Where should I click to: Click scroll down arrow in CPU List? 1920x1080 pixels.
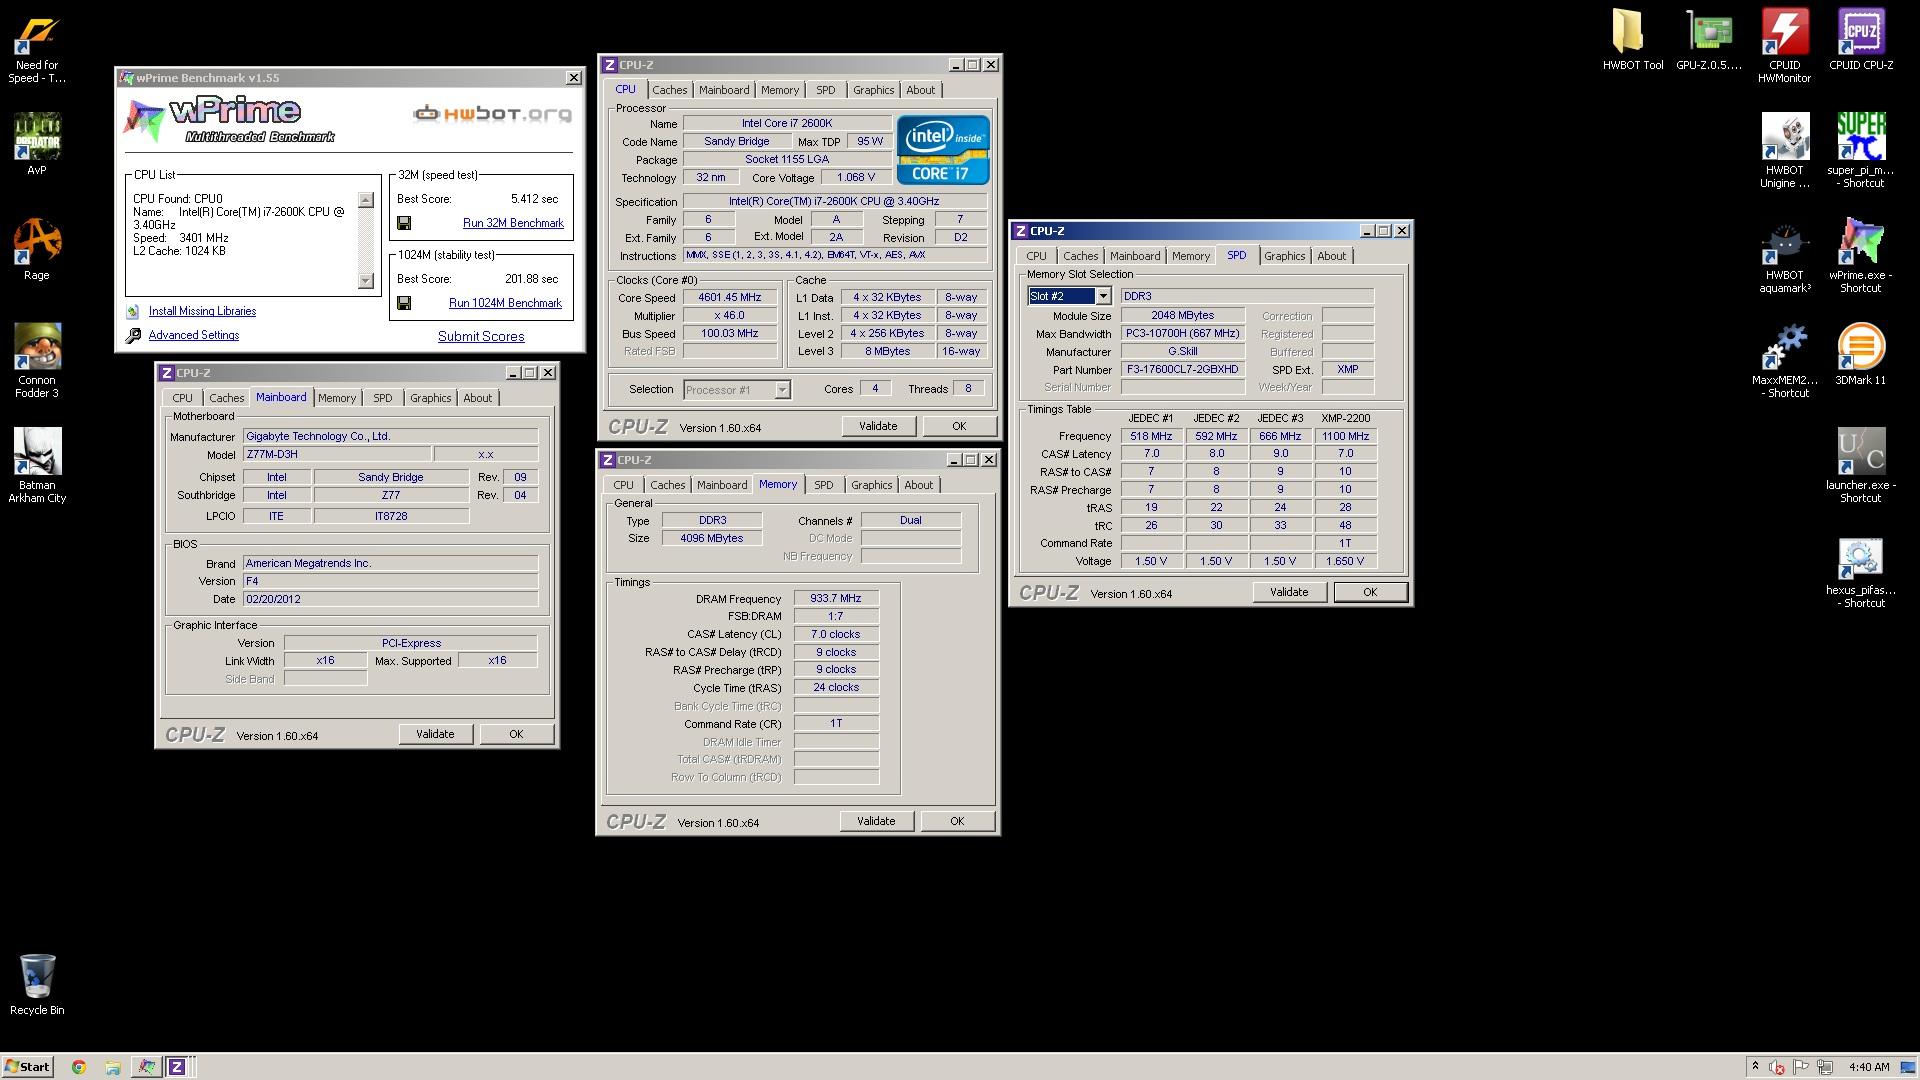pyautogui.click(x=366, y=281)
